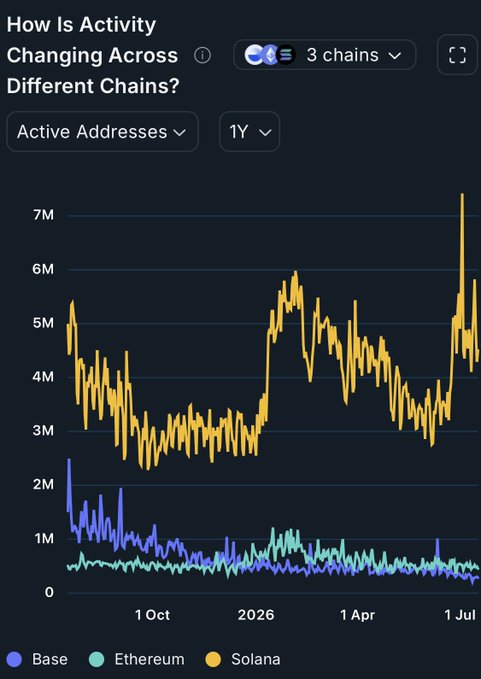Click the 1 Apr x-axis label
Viewport: 481px width, 679px height.
click(x=358, y=615)
